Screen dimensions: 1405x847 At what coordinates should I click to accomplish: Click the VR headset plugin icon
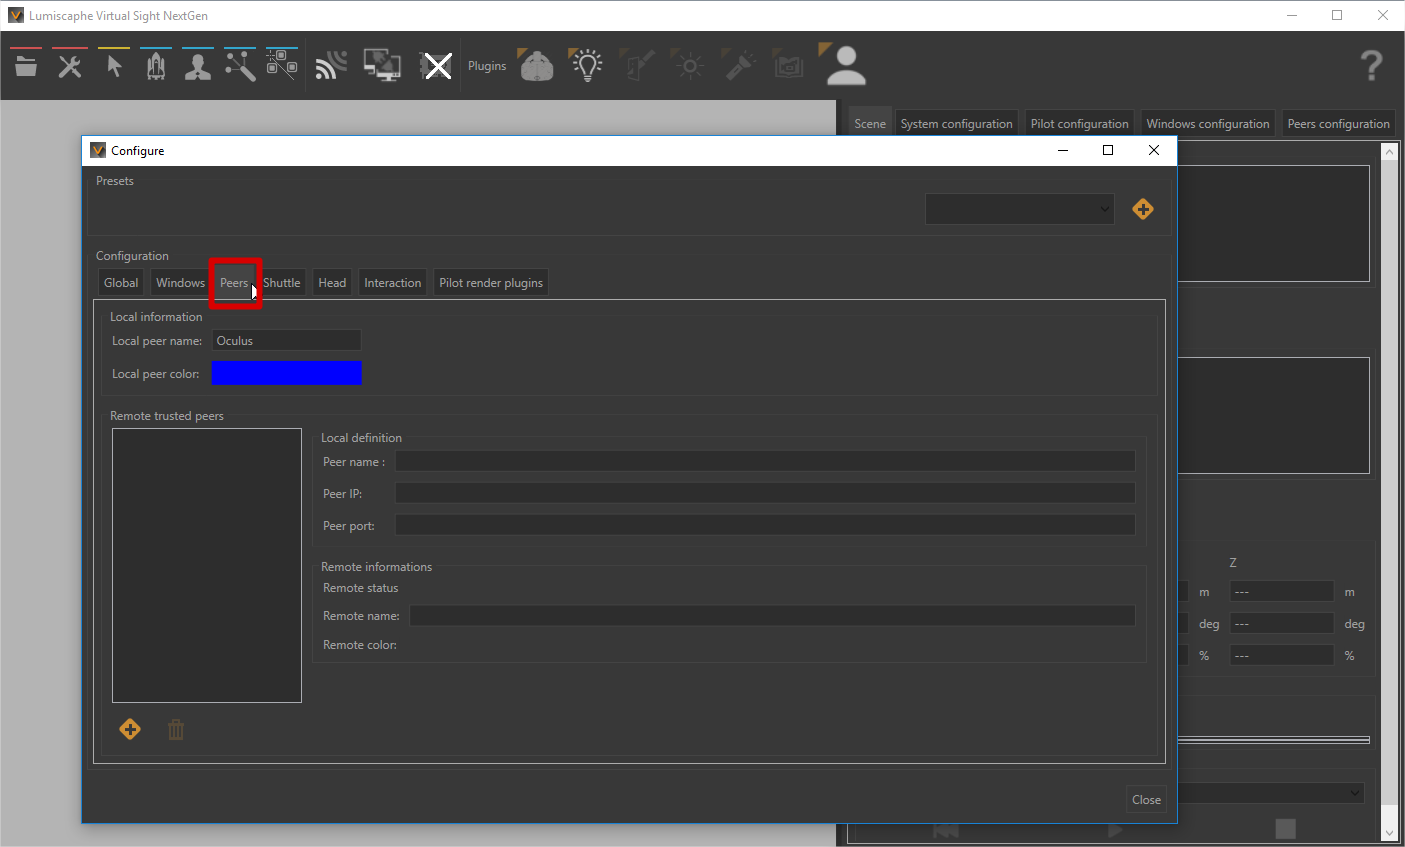[x=537, y=66]
